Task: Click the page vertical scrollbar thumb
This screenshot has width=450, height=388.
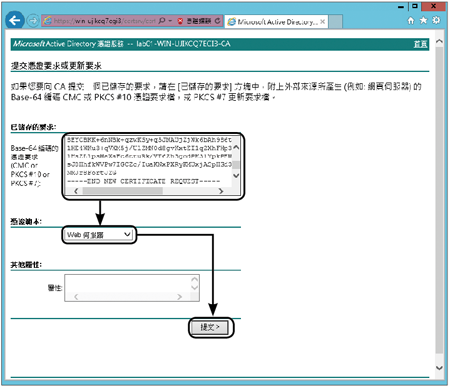Action: point(439,200)
